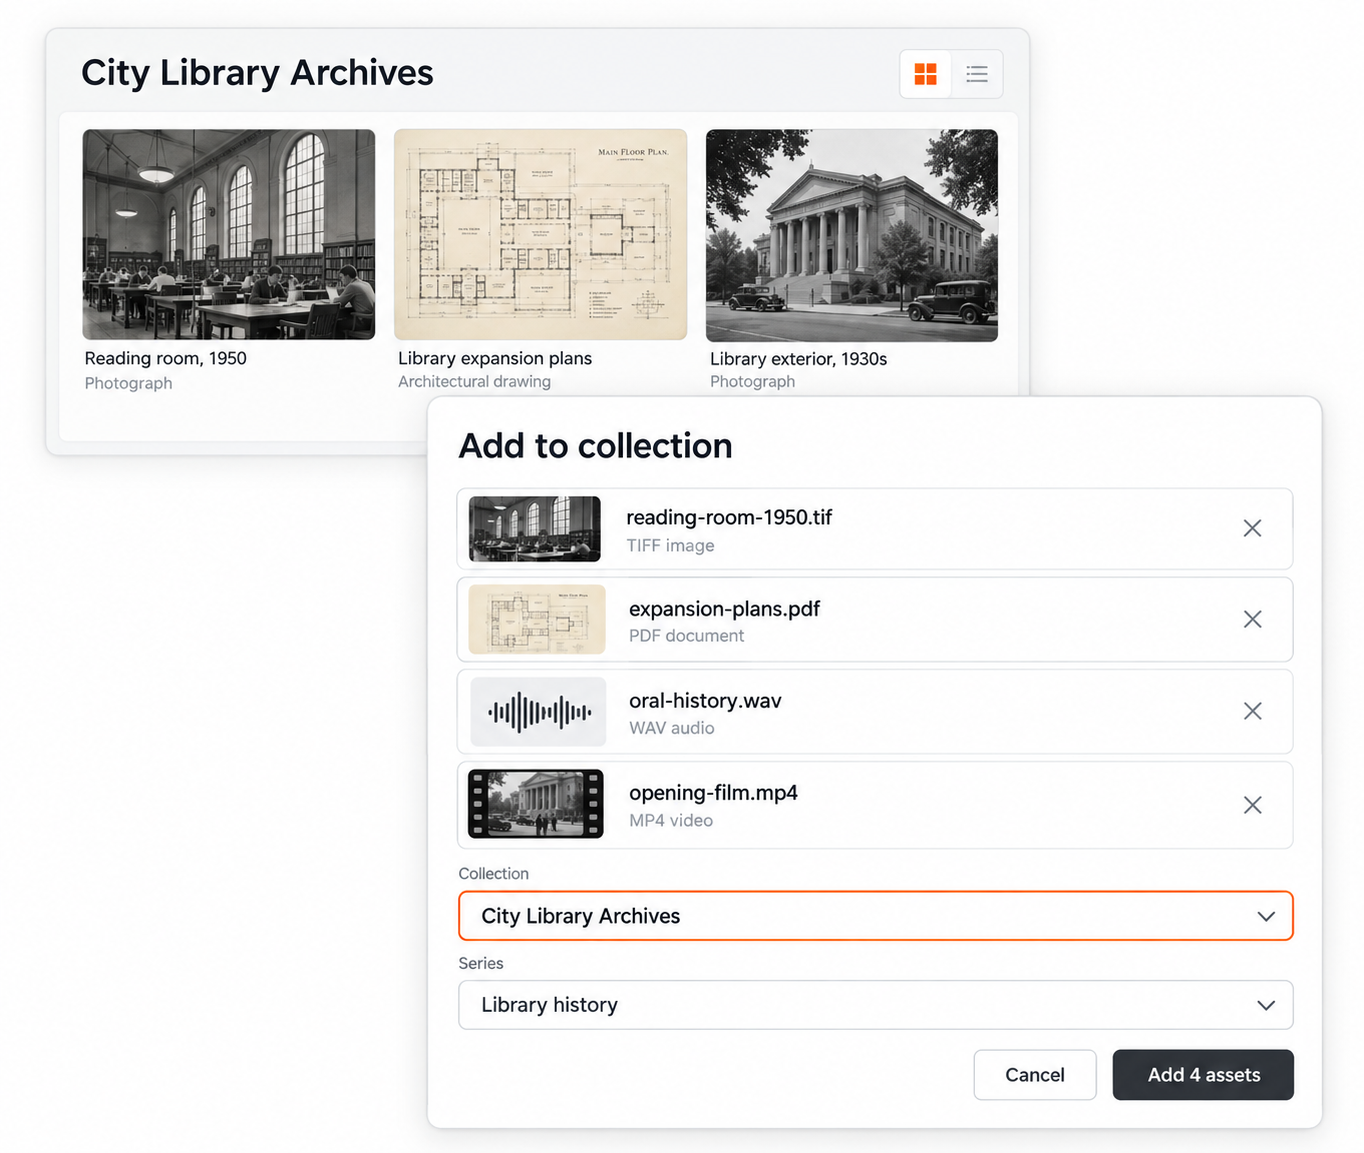1364x1153 pixels.
Task: Remove reading-room-1950.tif from the list
Action: point(1252,528)
